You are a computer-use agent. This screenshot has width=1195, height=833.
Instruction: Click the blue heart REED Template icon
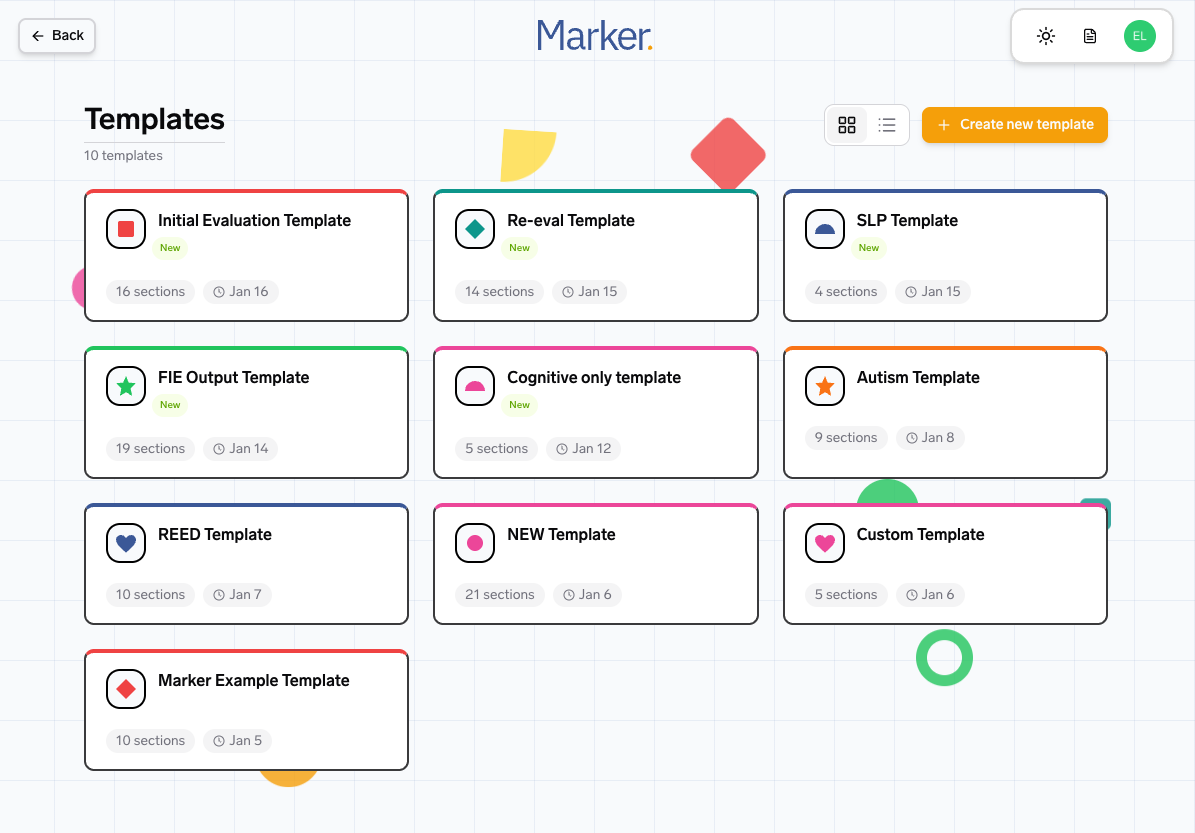click(x=126, y=544)
